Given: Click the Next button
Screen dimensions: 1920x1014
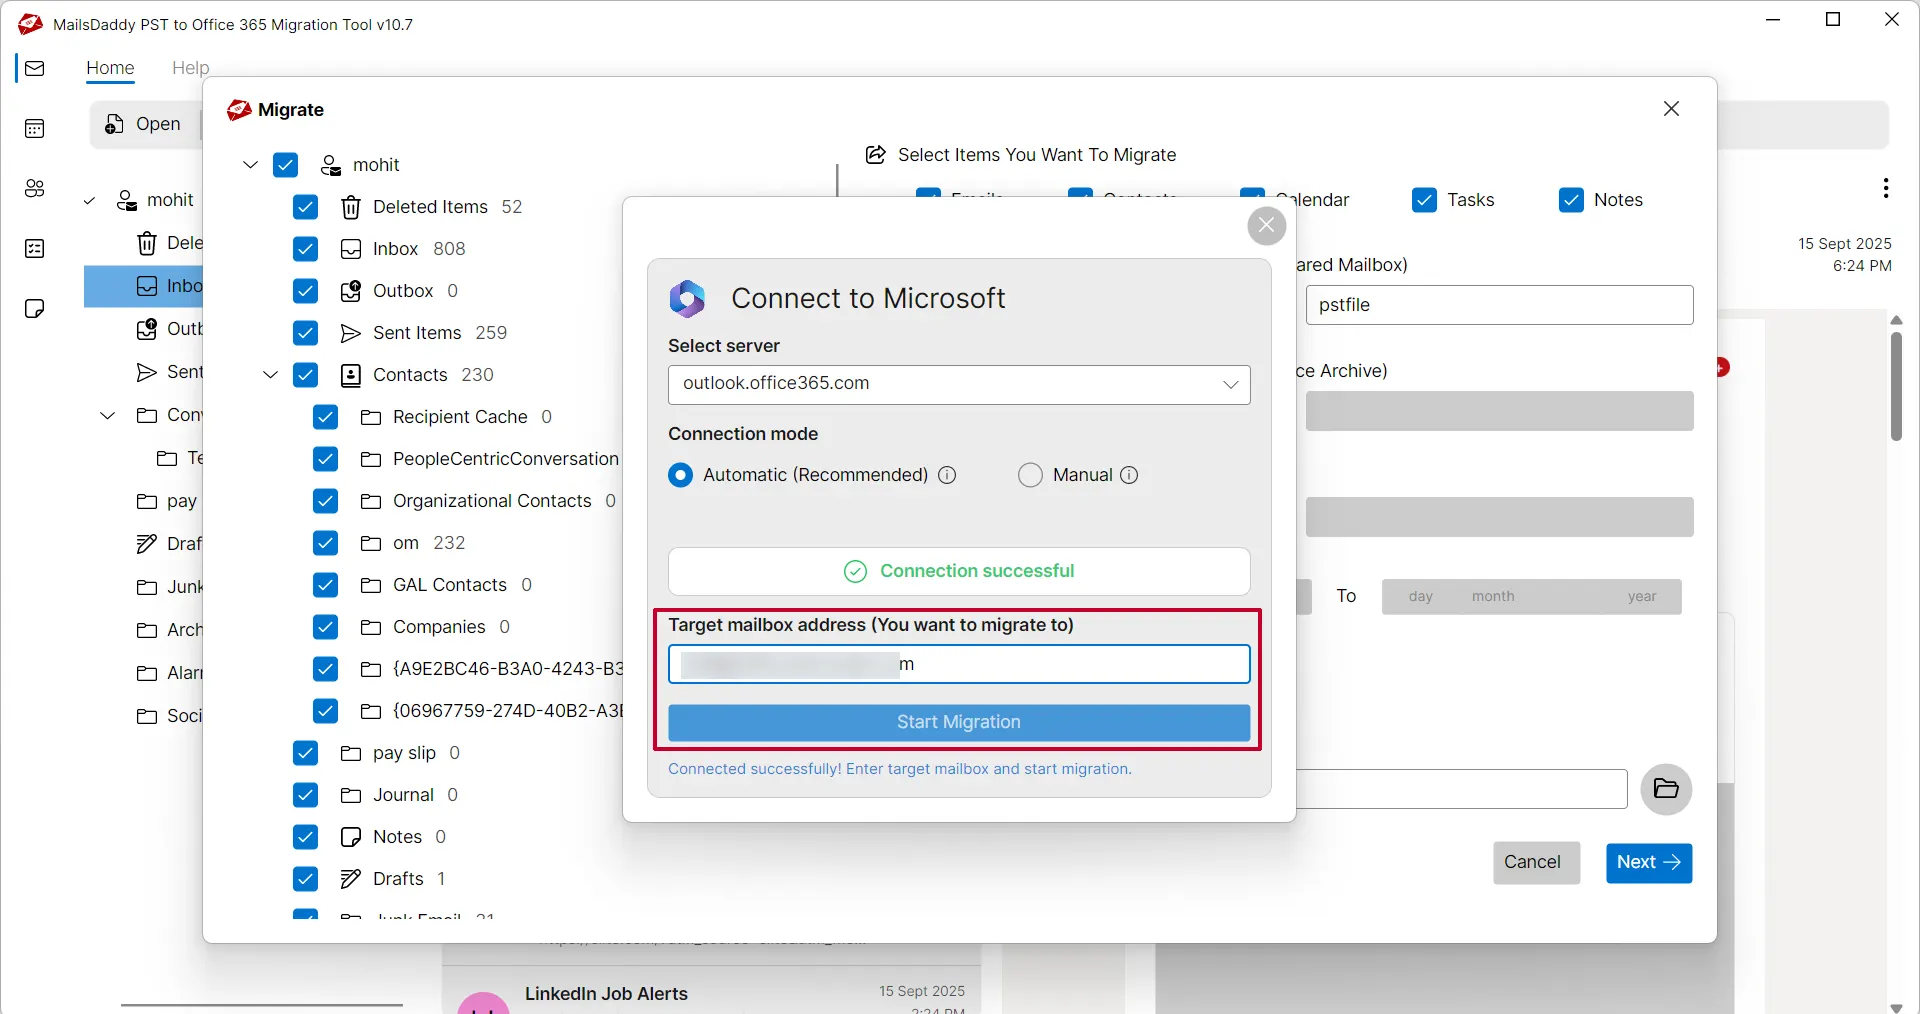Looking at the screenshot, I should click(x=1649, y=863).
